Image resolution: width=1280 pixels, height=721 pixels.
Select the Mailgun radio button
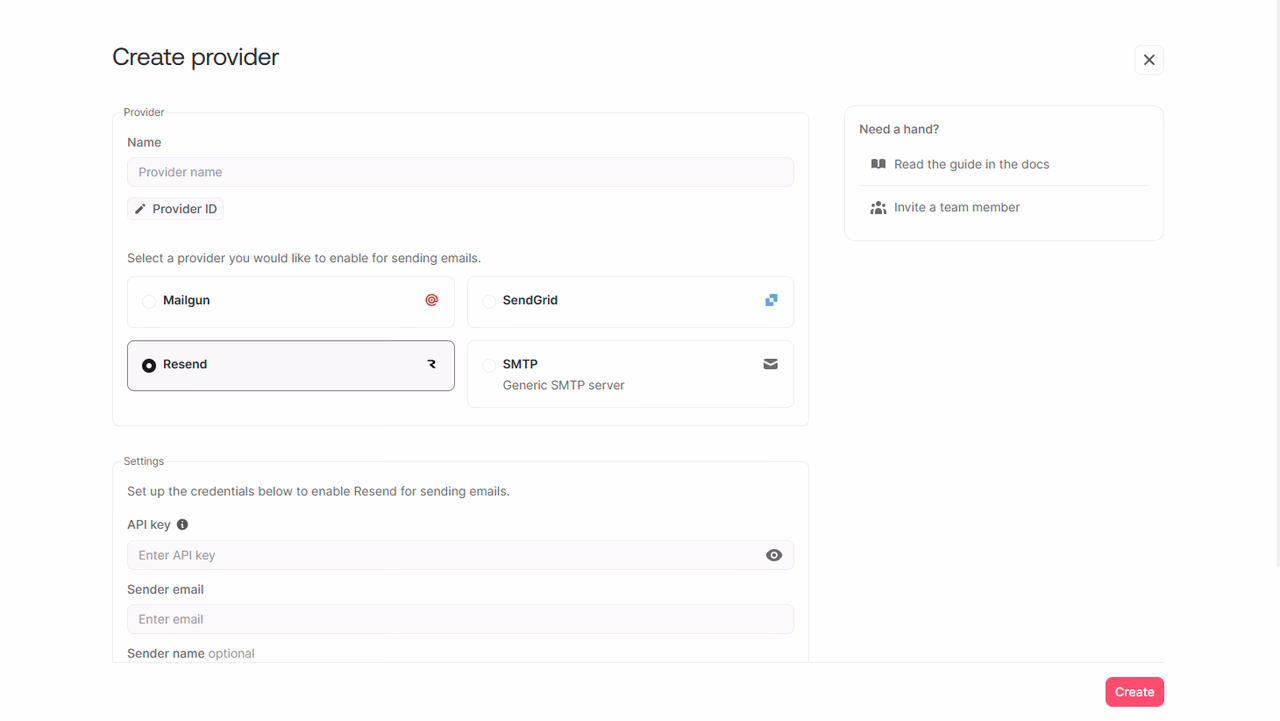pos(149,301)
